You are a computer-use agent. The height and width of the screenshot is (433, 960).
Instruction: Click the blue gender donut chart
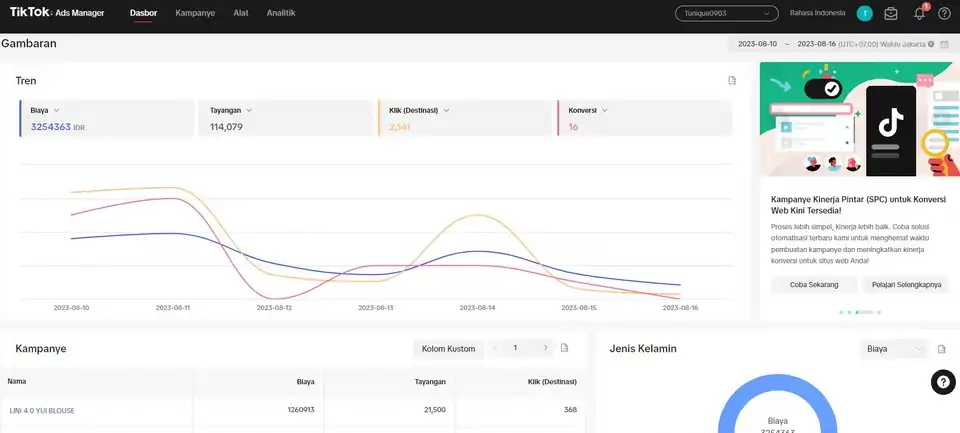[777, 404]
